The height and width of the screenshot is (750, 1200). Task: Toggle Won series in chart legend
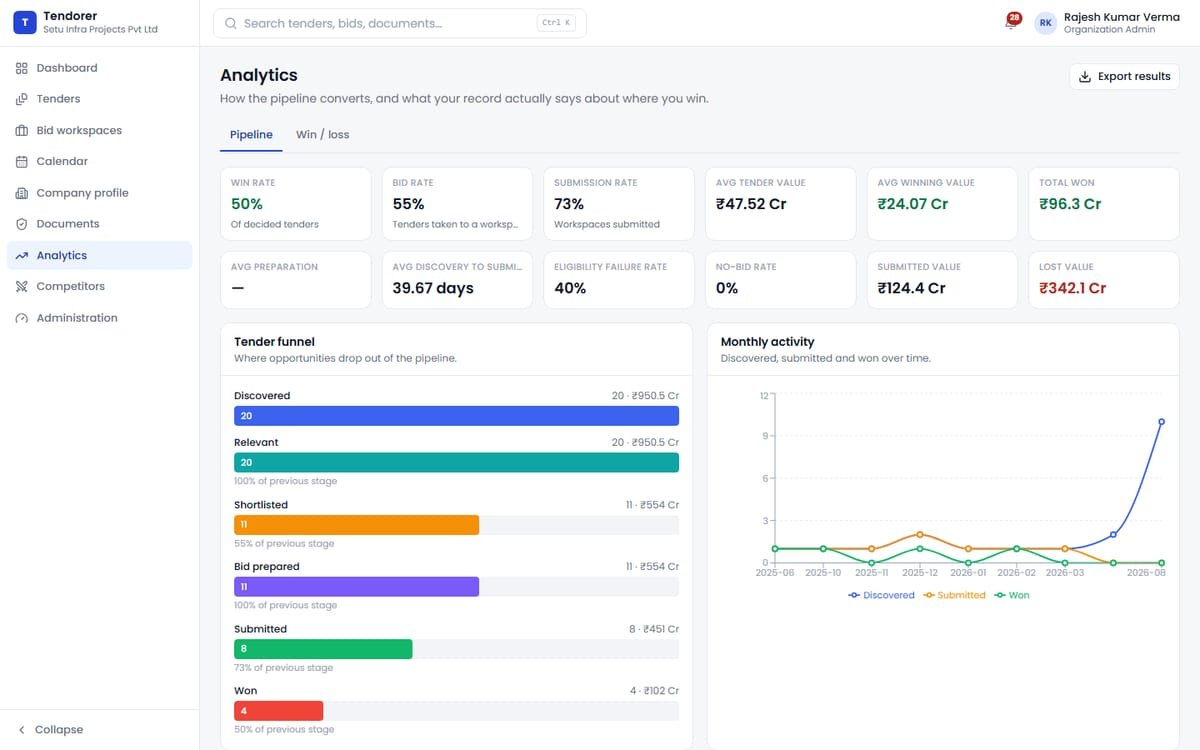tap(1011, 595)
